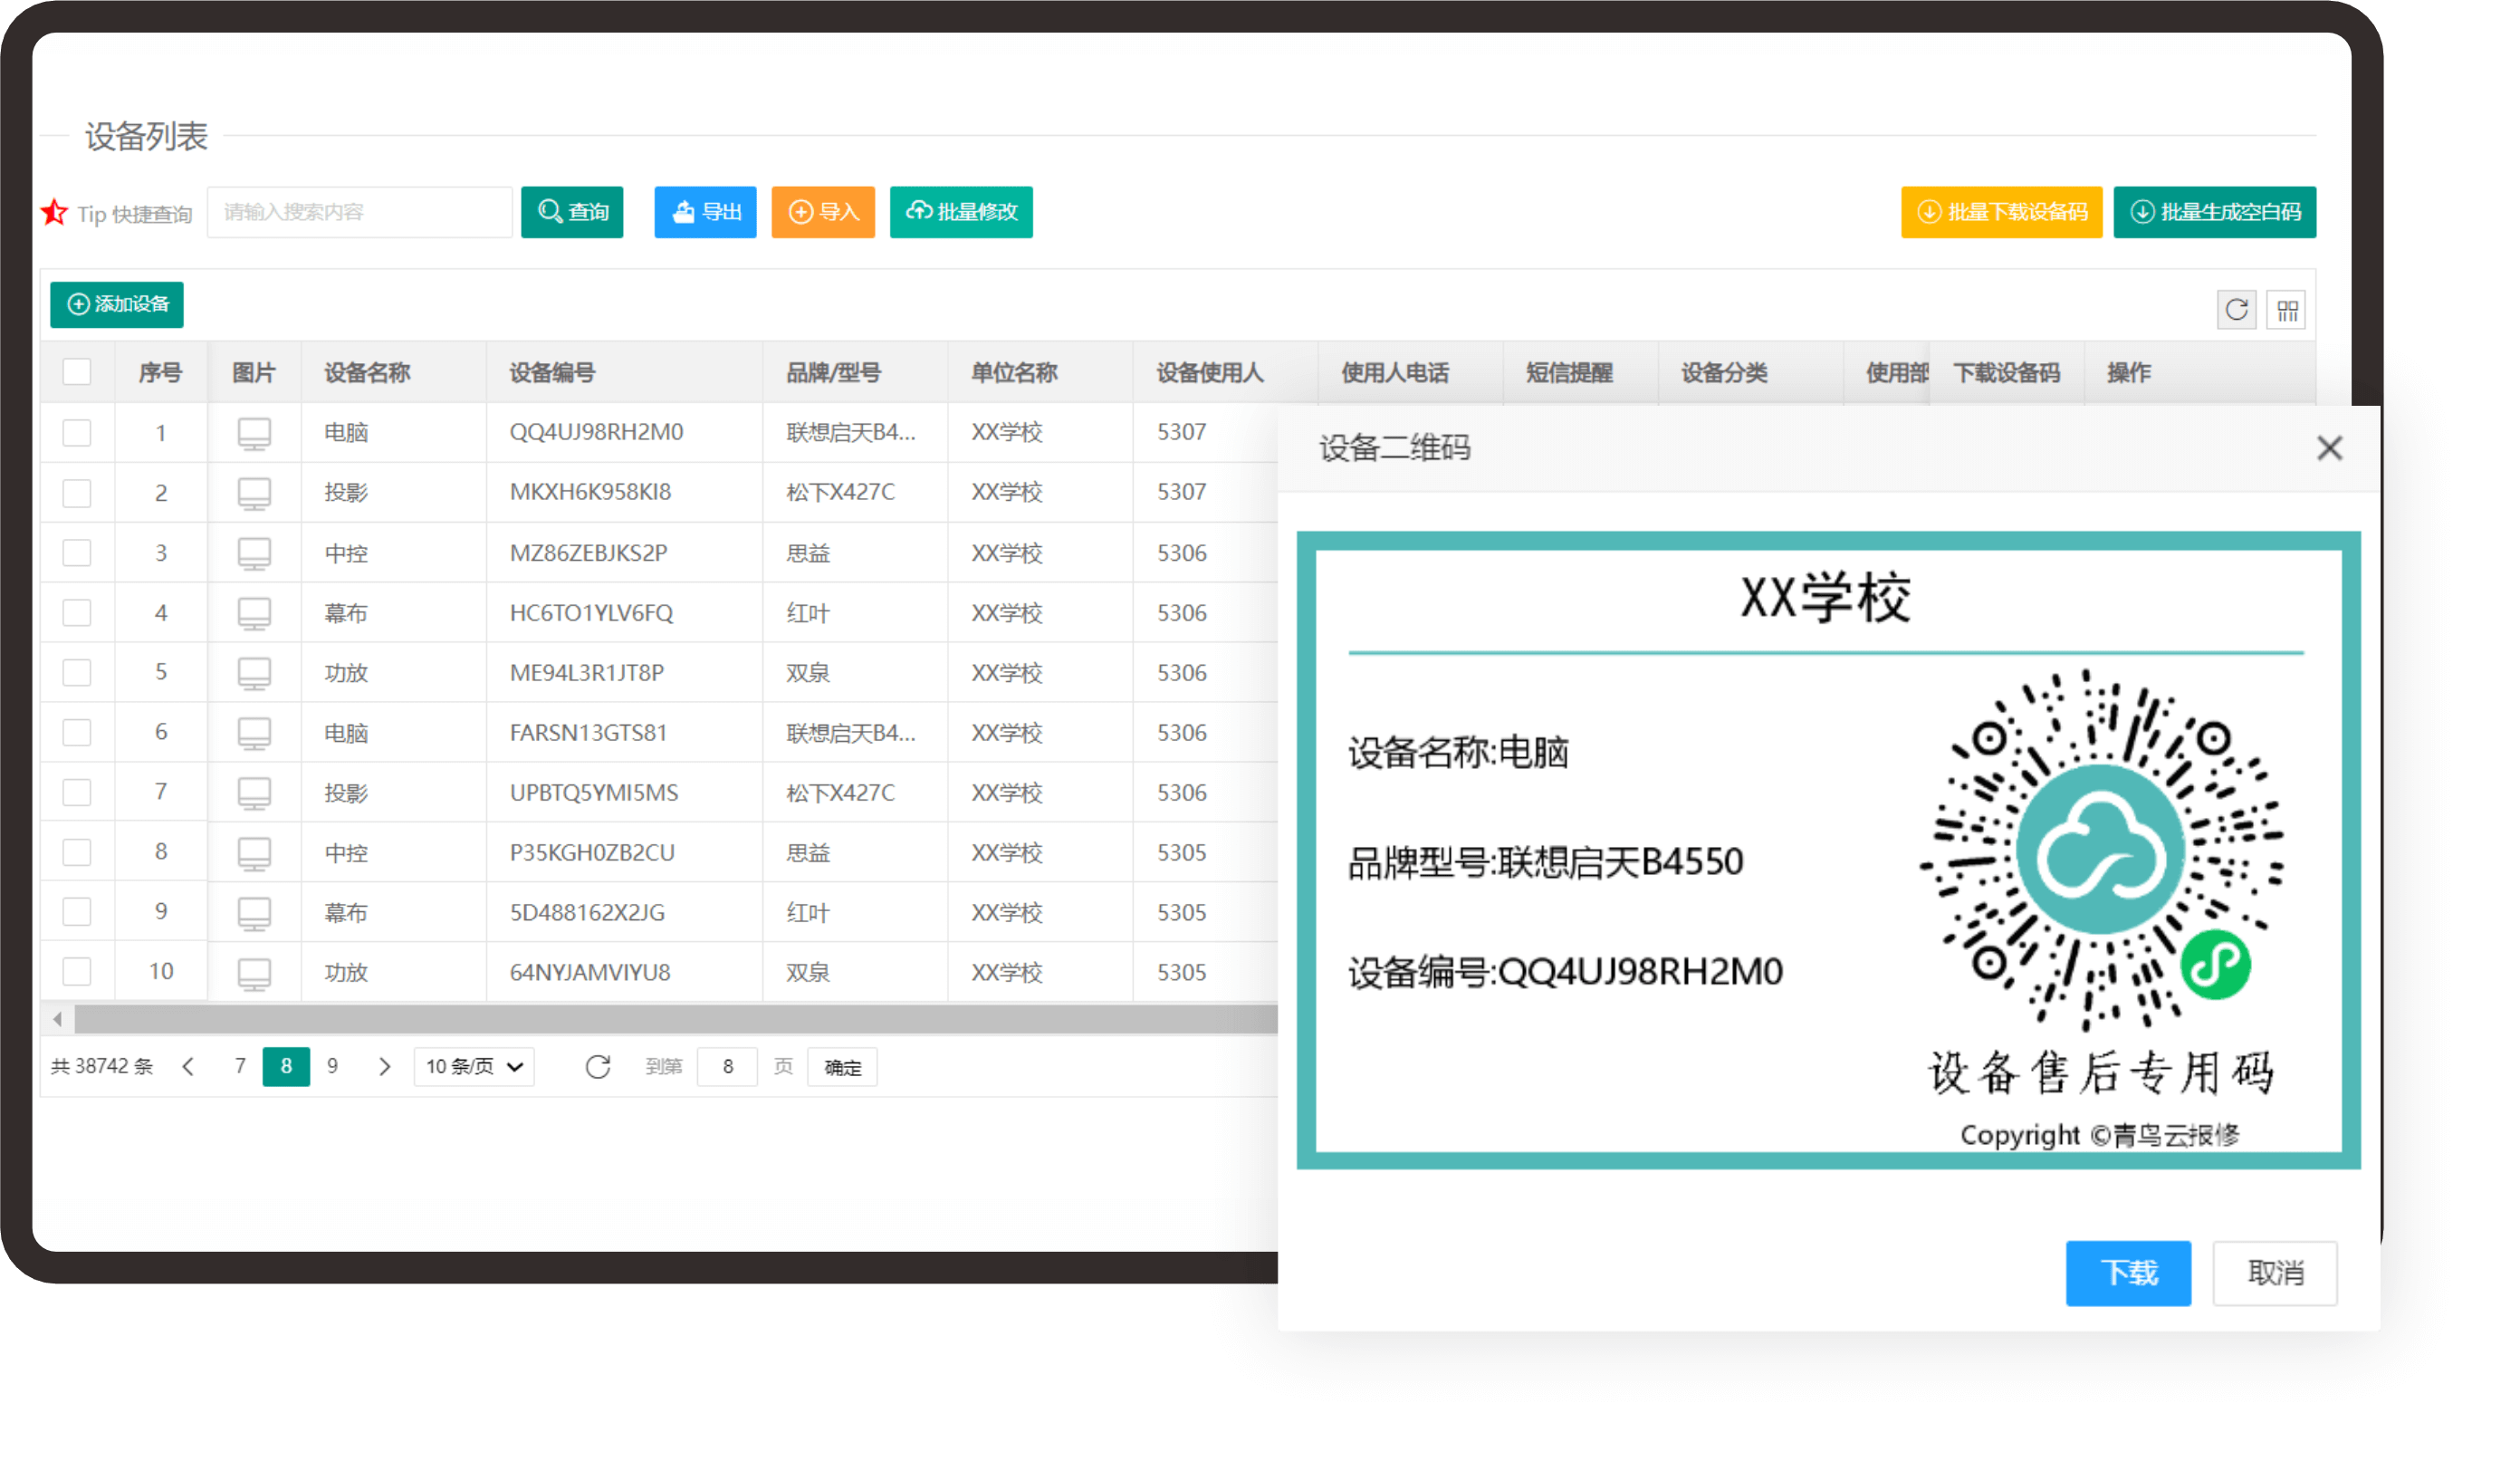This screenshot has height=1471, width=2520.
Task: Click device number MZ86ZEBJKS2P
Action: click(x=588, y=553)
